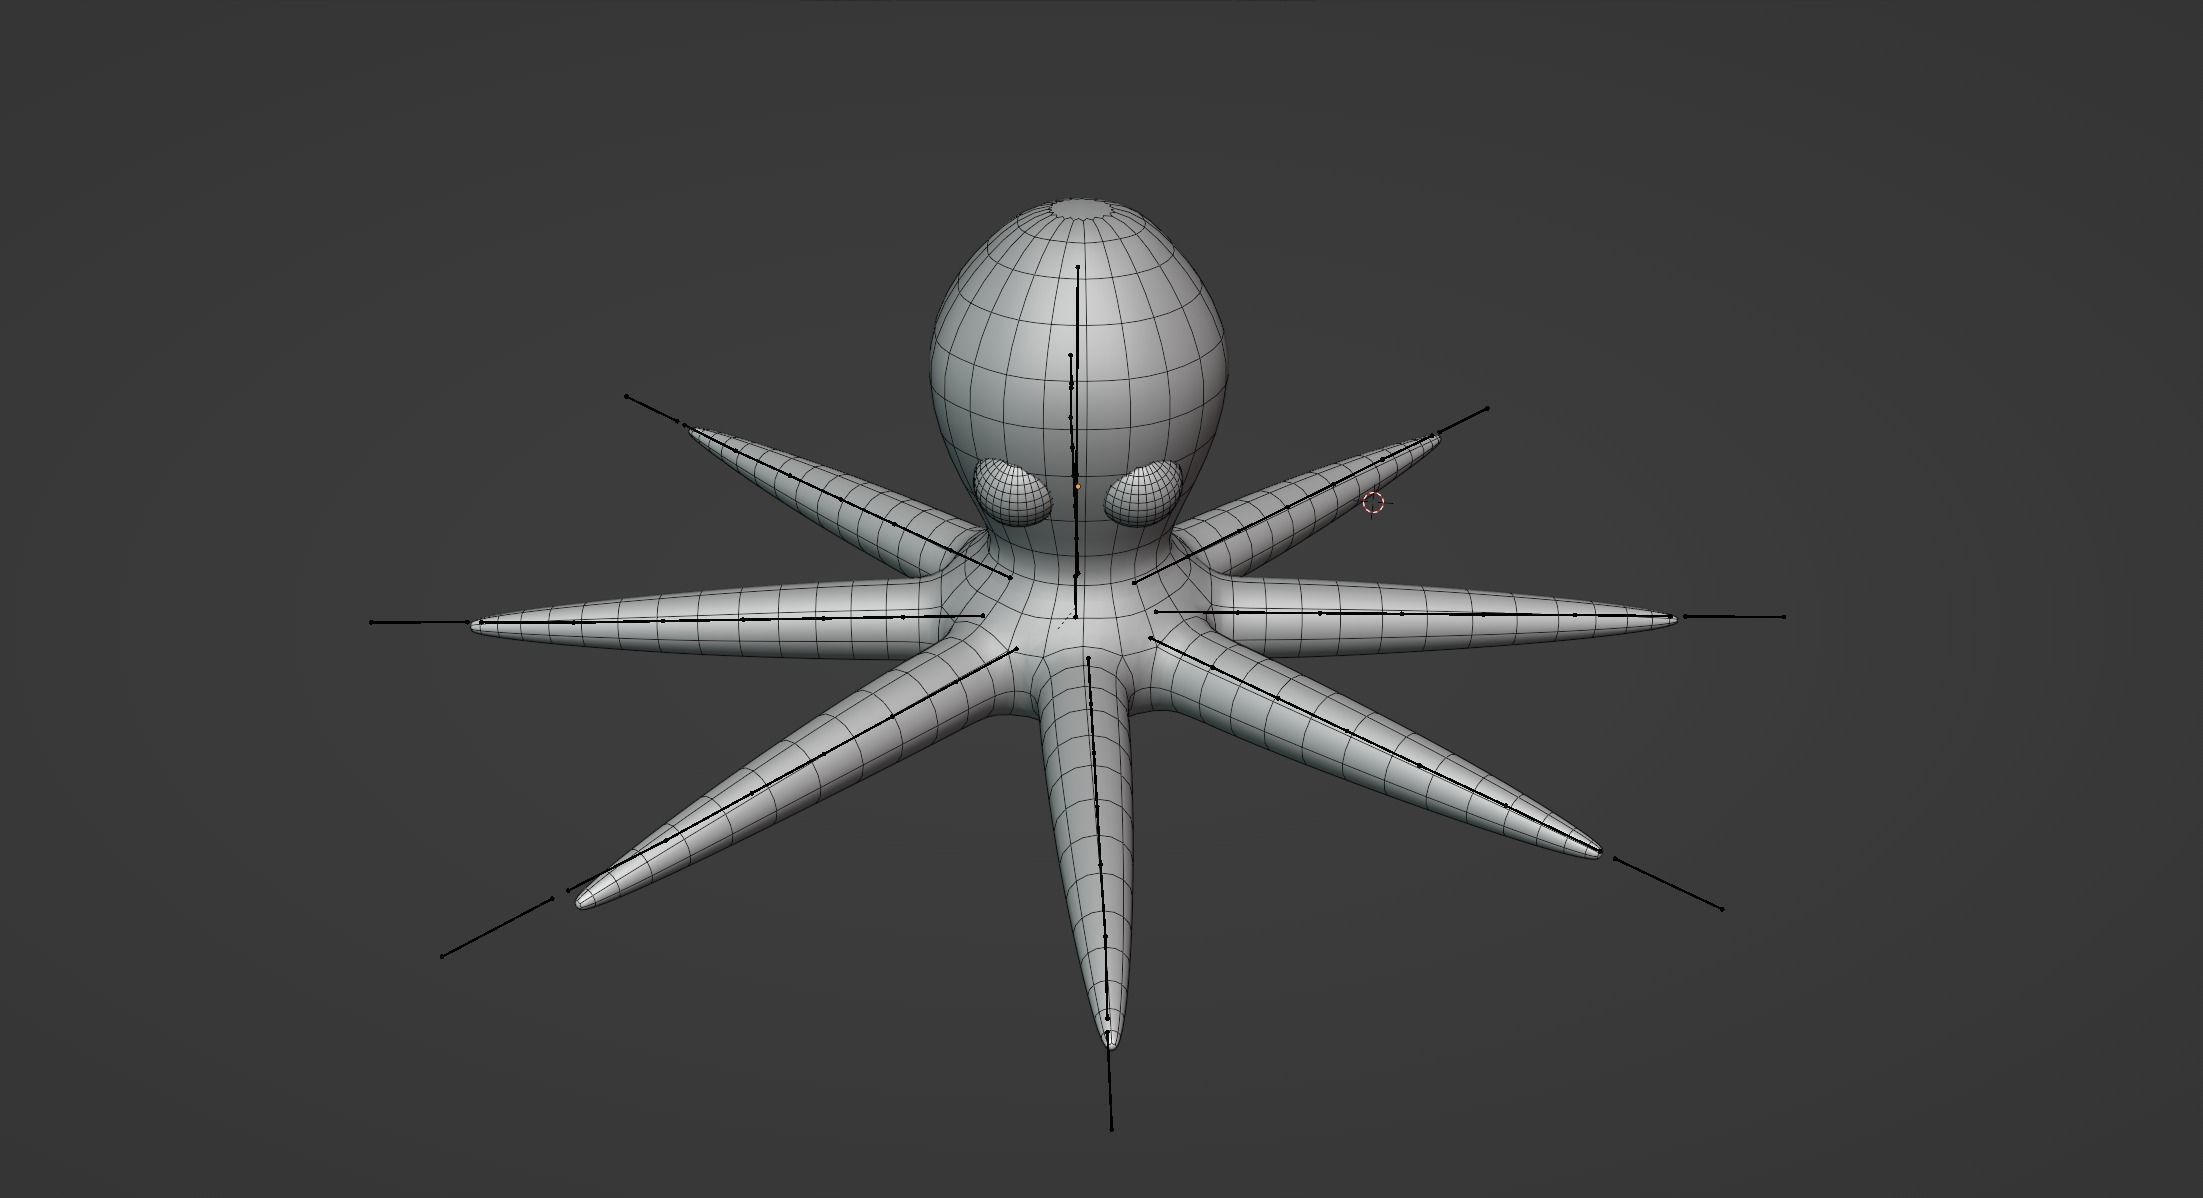Image resolution: width=2203 pixels, height=1198 pixels.
Task: Click the bone tip beyond upper-left tentacle
Action: [626, 397]
